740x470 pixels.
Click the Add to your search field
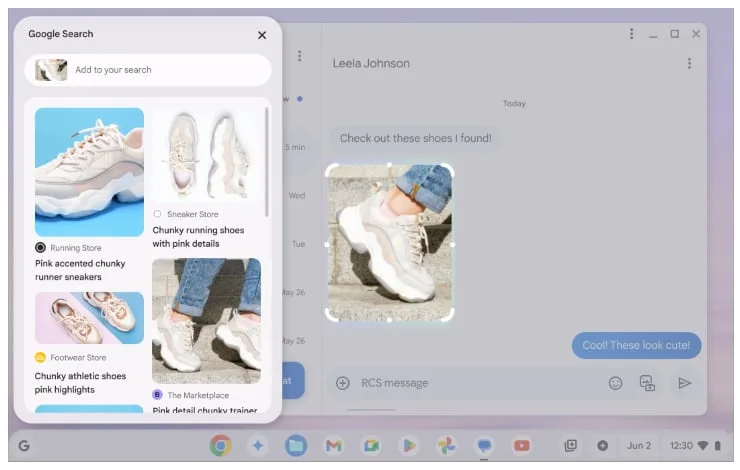[148, 70]
